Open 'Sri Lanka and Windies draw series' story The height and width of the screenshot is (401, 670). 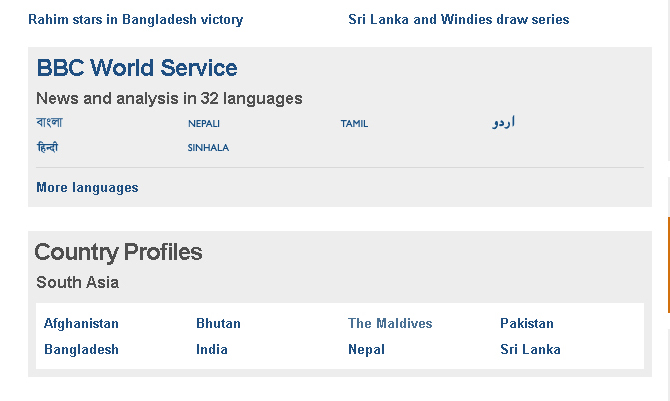click(459, 19)
